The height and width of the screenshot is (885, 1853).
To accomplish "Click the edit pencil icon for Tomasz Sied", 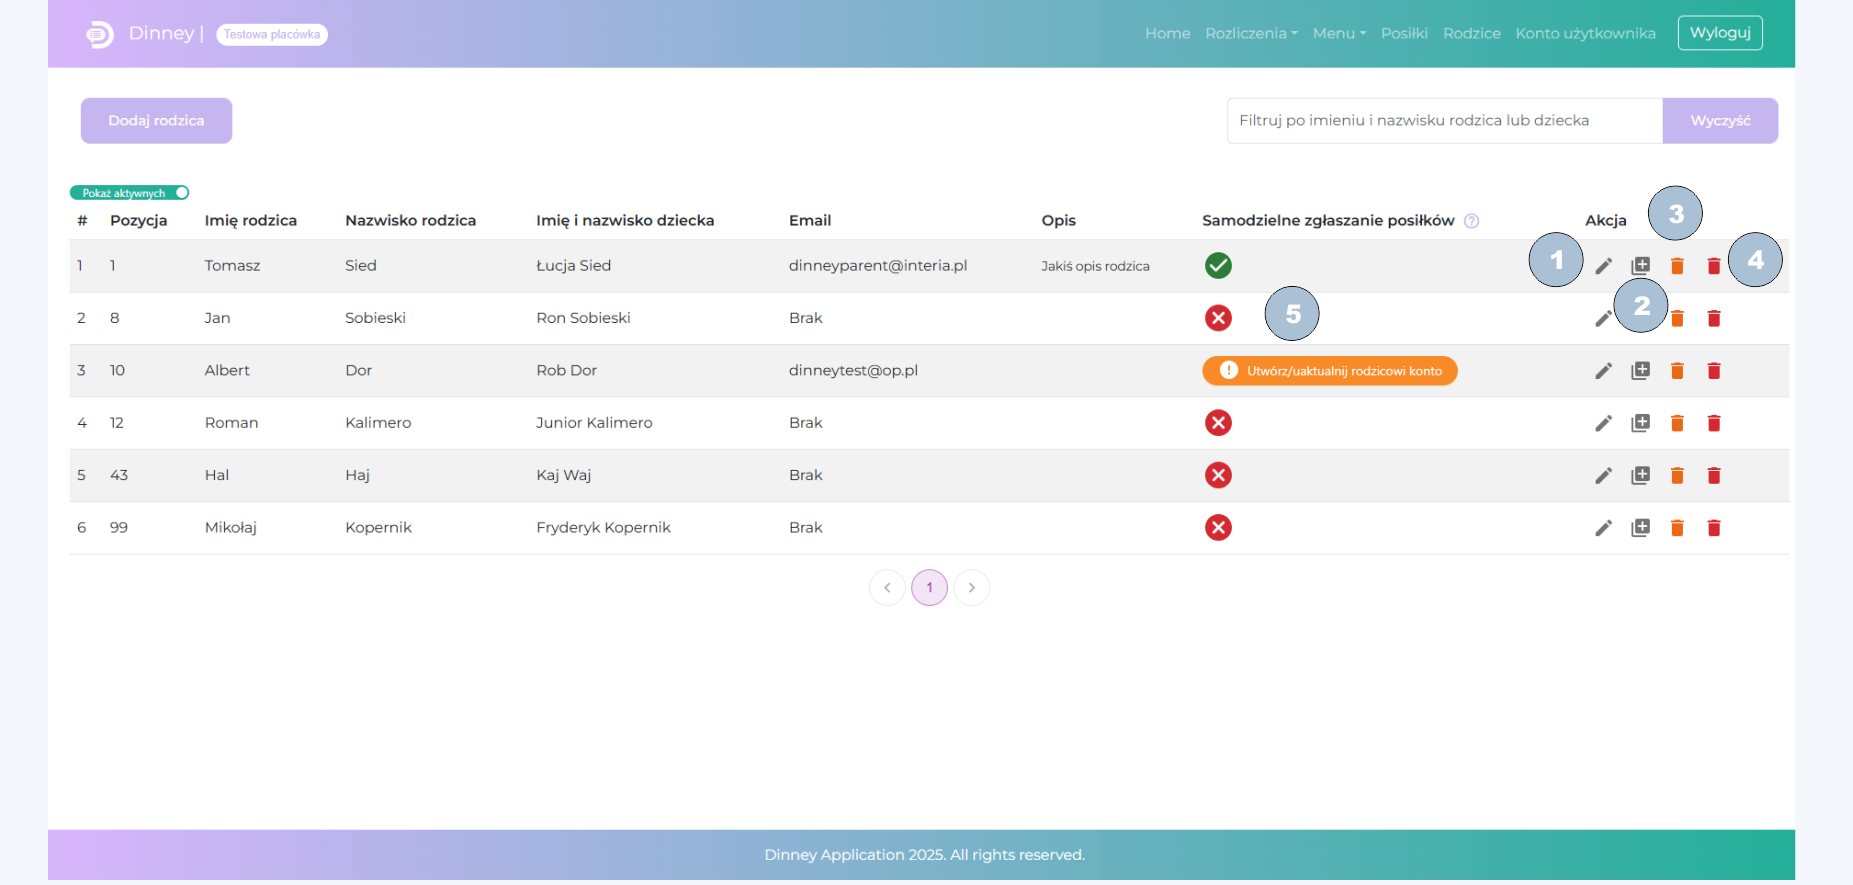I will click(x=1603, y=266).
